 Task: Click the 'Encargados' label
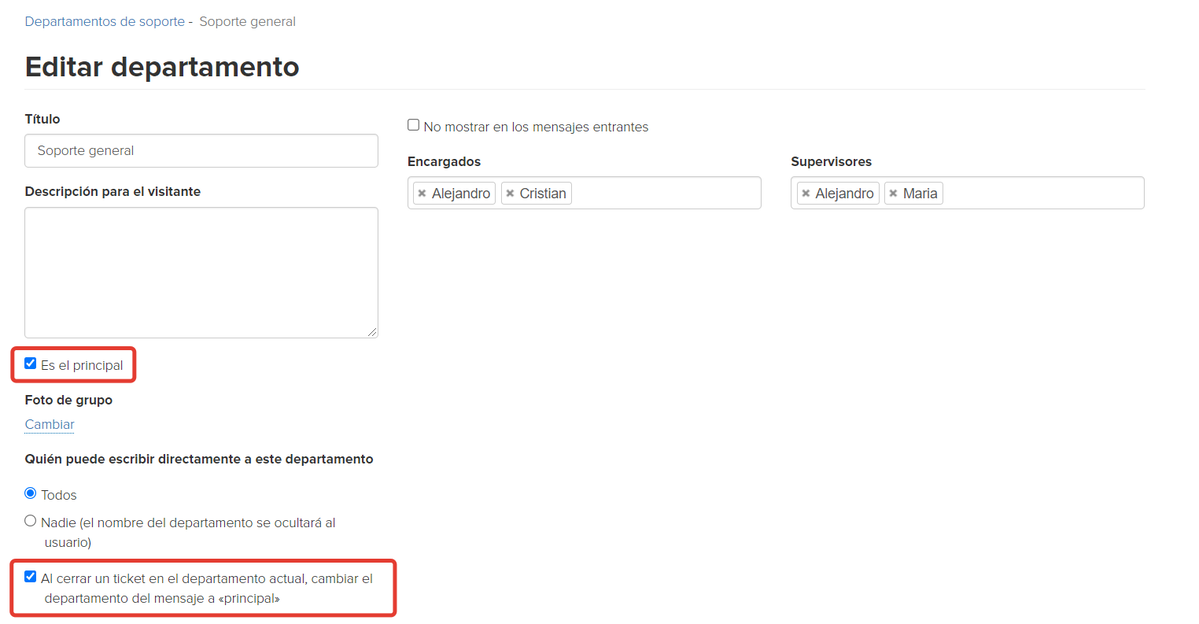[444, 161]
